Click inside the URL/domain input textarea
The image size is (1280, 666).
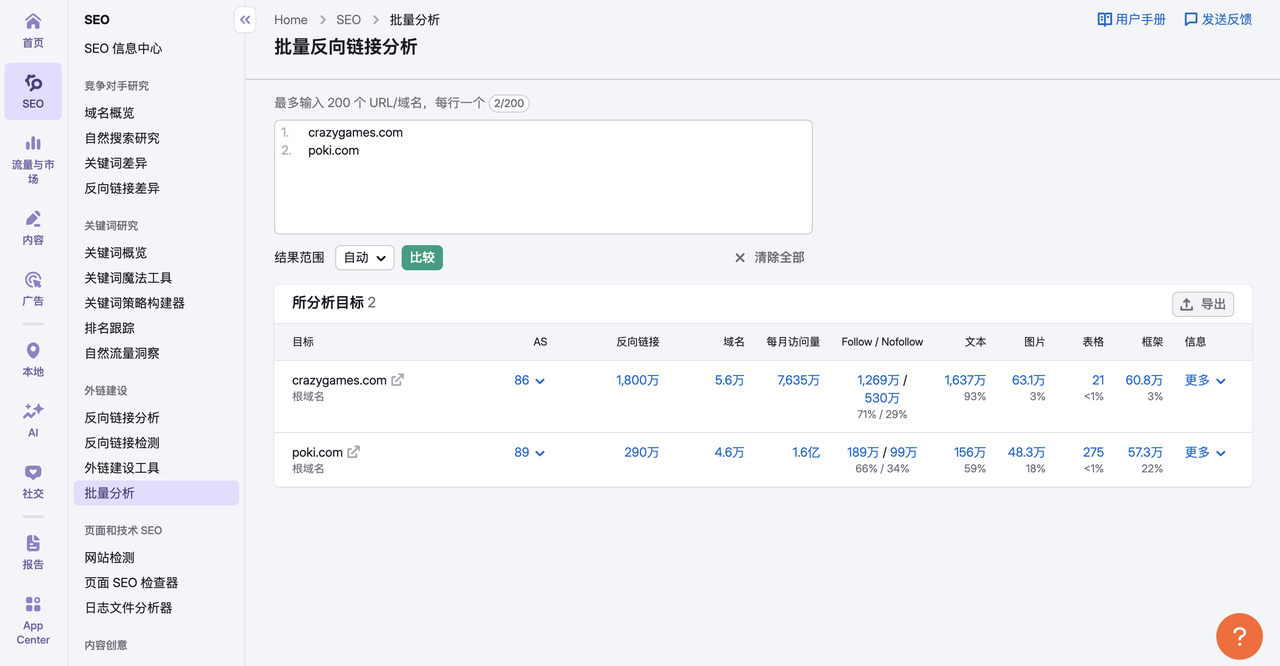click(543, 190)
